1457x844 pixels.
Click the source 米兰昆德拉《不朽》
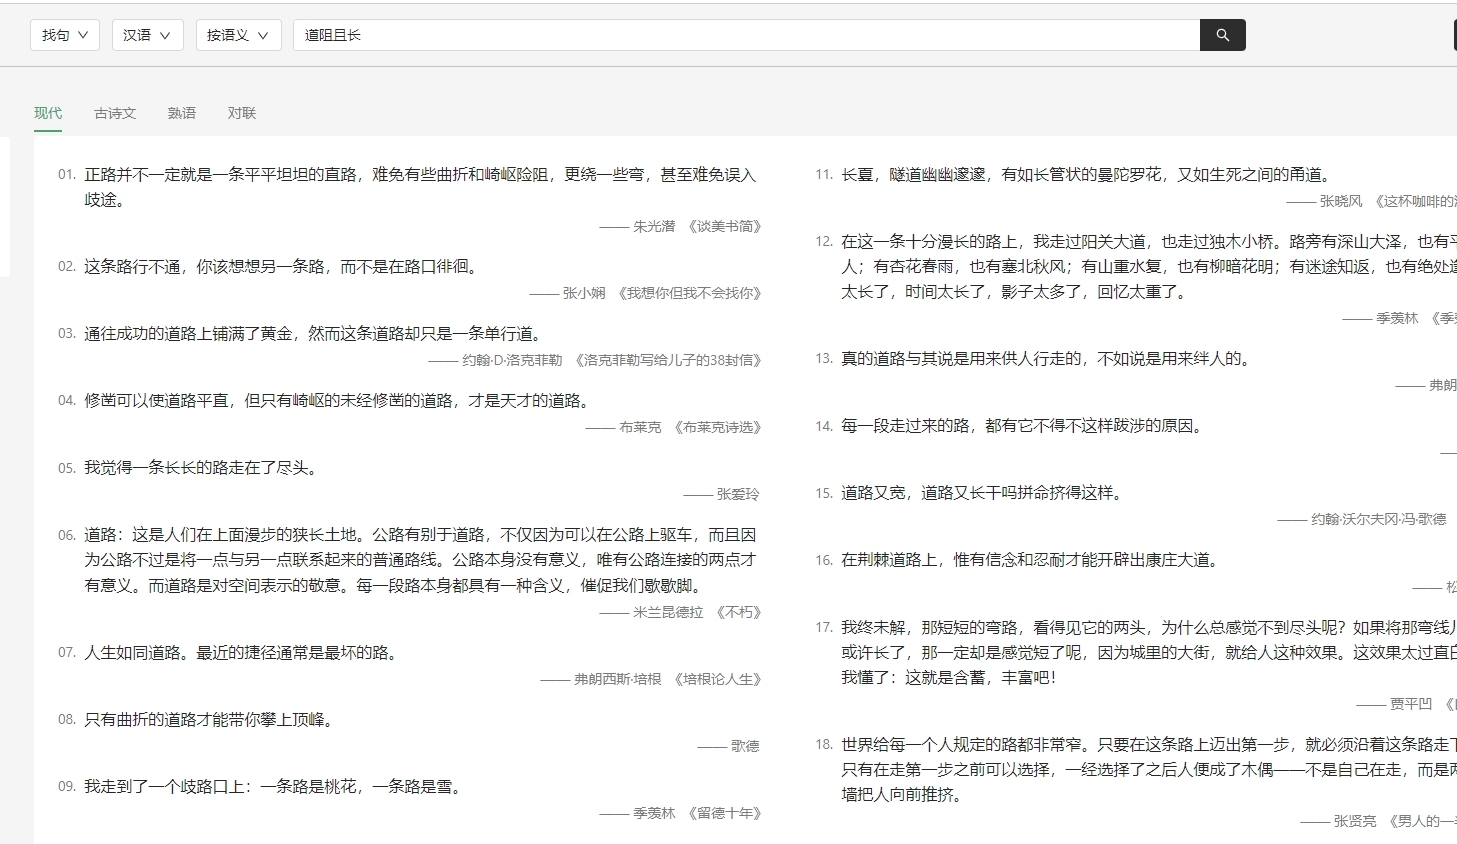[697, 612]
